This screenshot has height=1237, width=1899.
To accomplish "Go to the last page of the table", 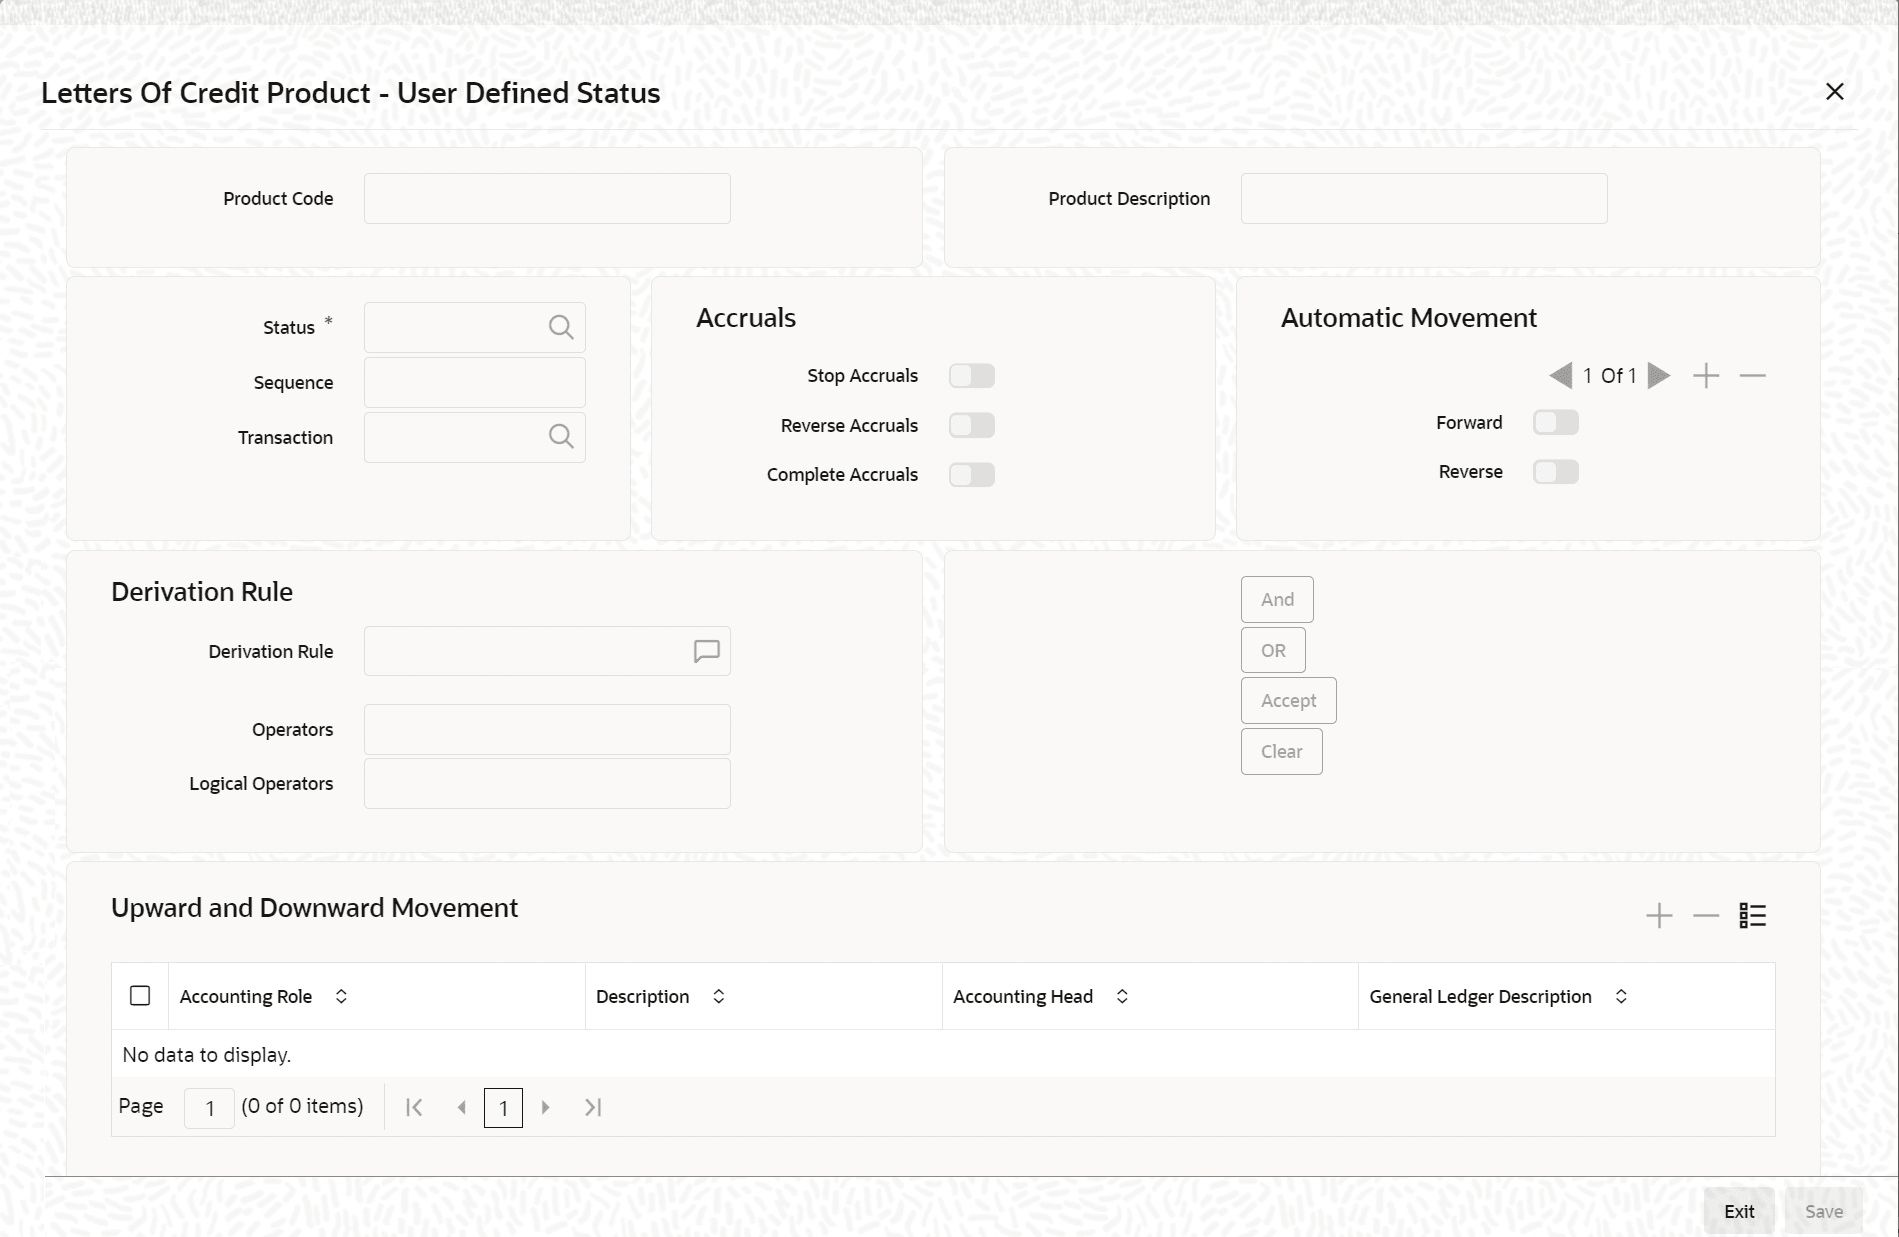I will pyautogui.click(x=593, y=1107).
